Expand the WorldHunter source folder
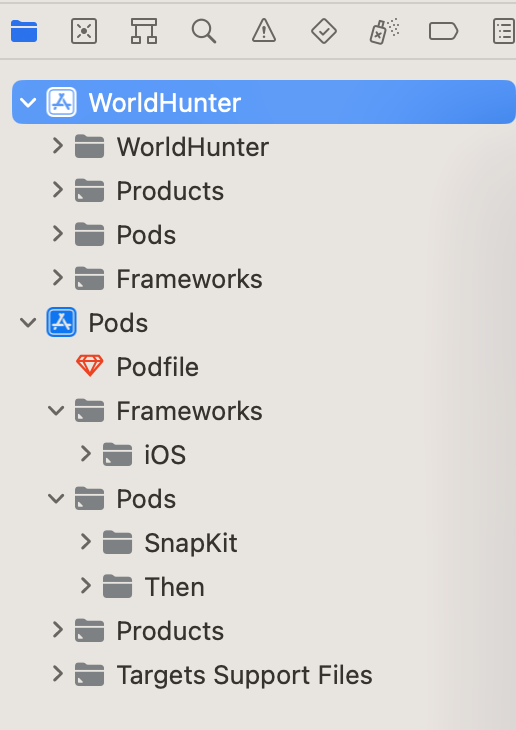The width and height of the screenshot is (516, 730). [57, 146]
